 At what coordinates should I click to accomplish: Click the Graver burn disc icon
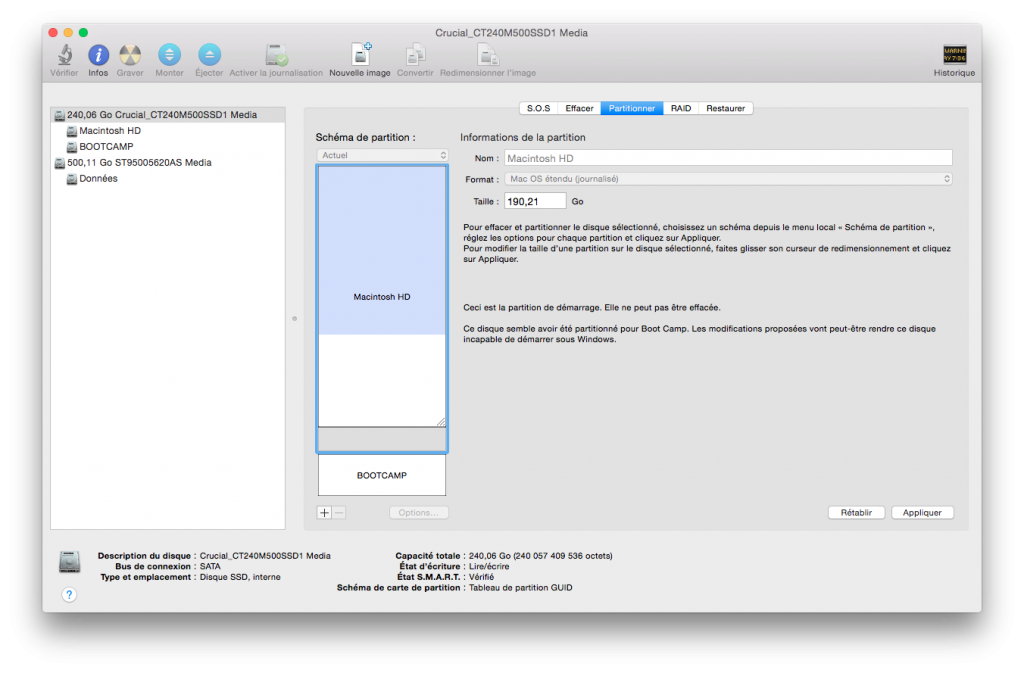pos(130,55)
